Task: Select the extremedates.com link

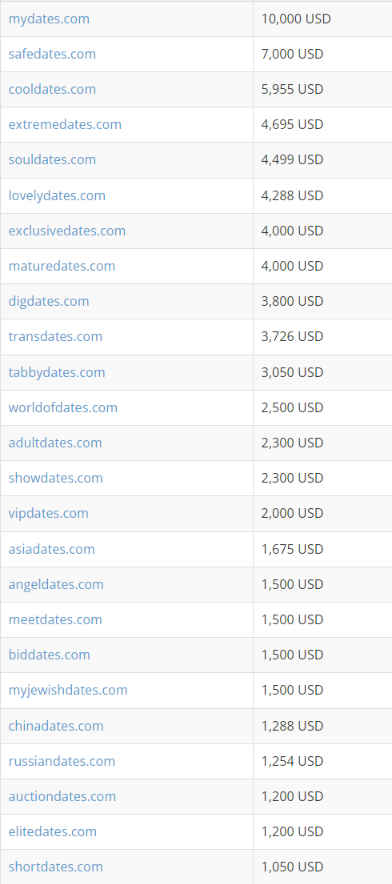Action: [x=65, y=124]
